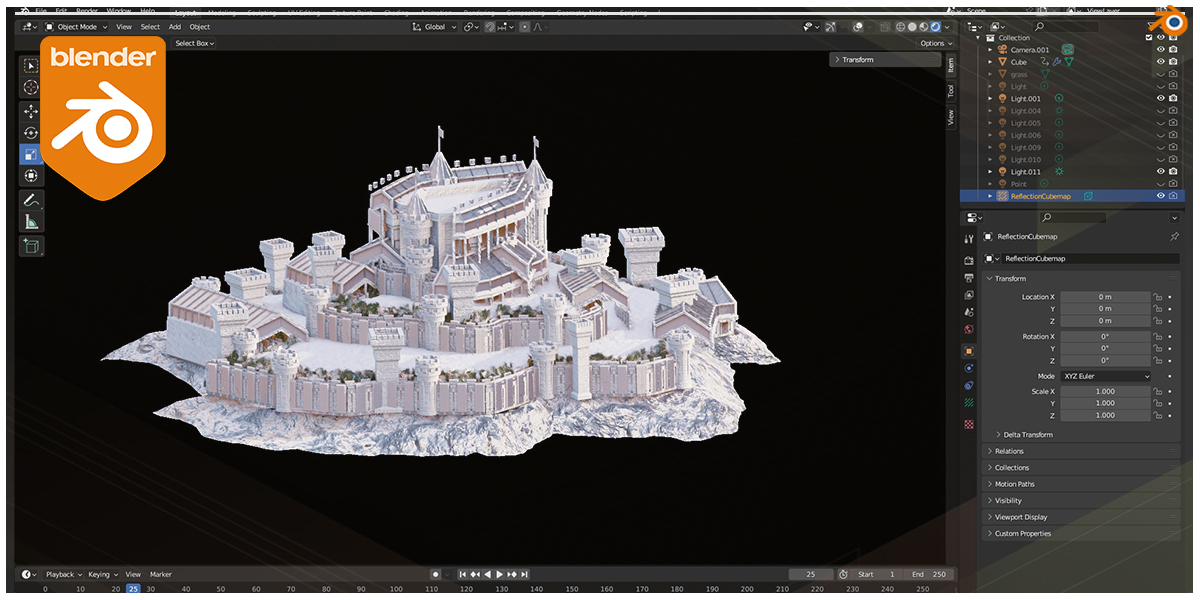Disable Light.001 rendering via its camera icon

[x=1173, y=98]
